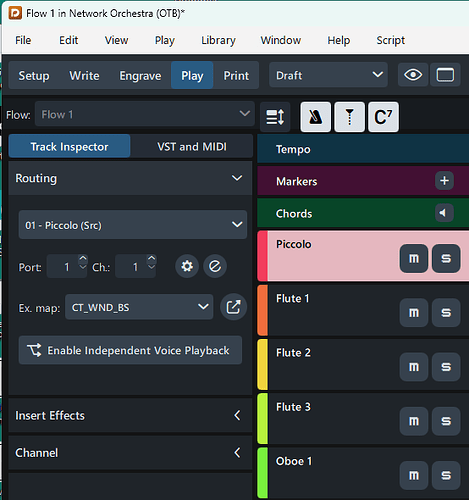Viewport: 469px width, 500px height.
Task: Add a marker with plus button
Action: [444, 181]
